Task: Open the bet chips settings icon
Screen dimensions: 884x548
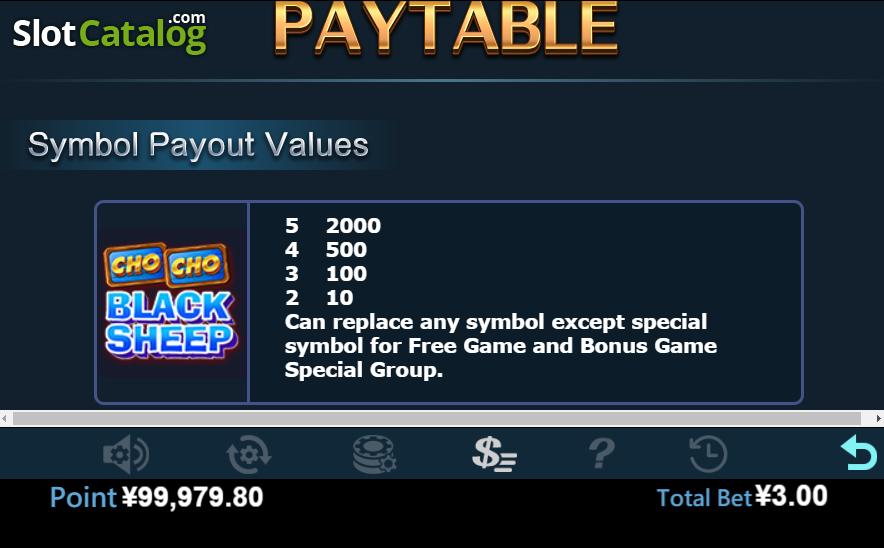Action: pos(374,454)
